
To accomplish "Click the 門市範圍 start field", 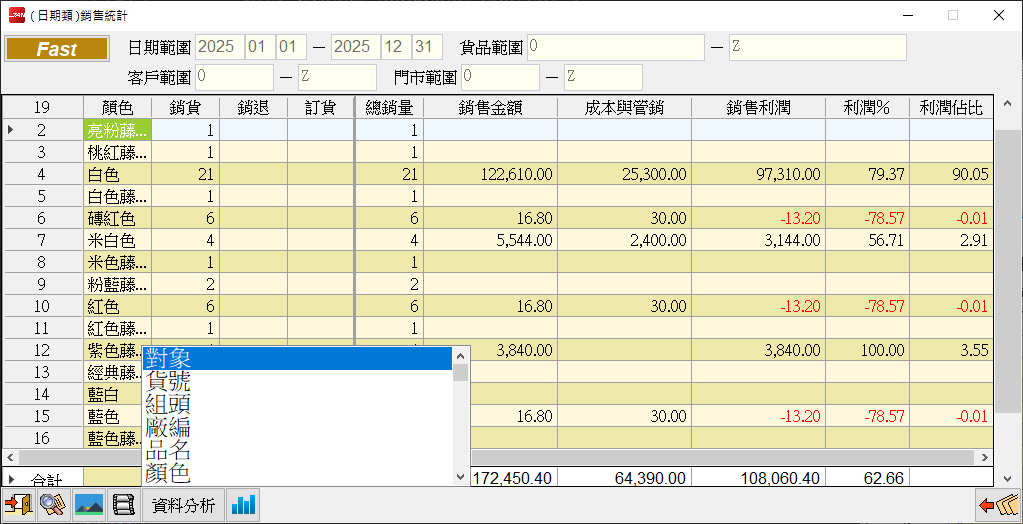I will [x=500, y=77].
